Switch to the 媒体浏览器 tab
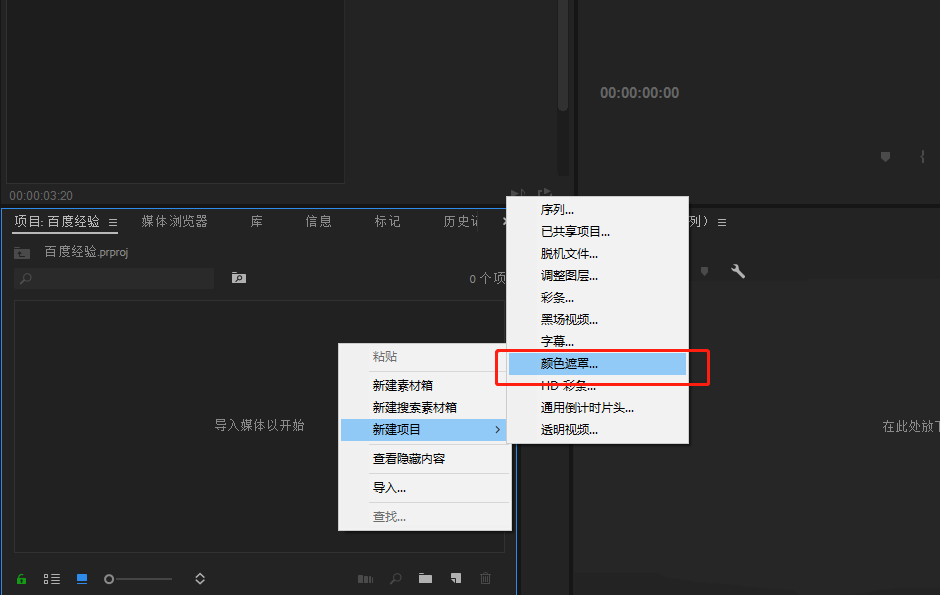 click(x=175, y=222)
